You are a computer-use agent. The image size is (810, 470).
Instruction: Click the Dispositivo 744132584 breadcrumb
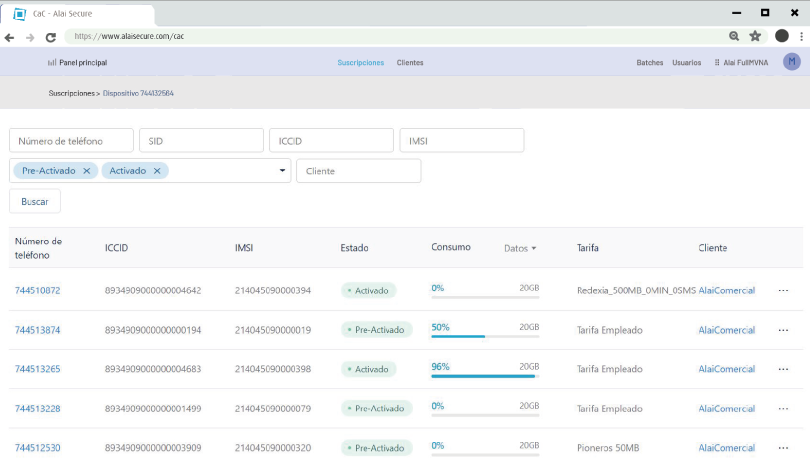pos(138,93)
